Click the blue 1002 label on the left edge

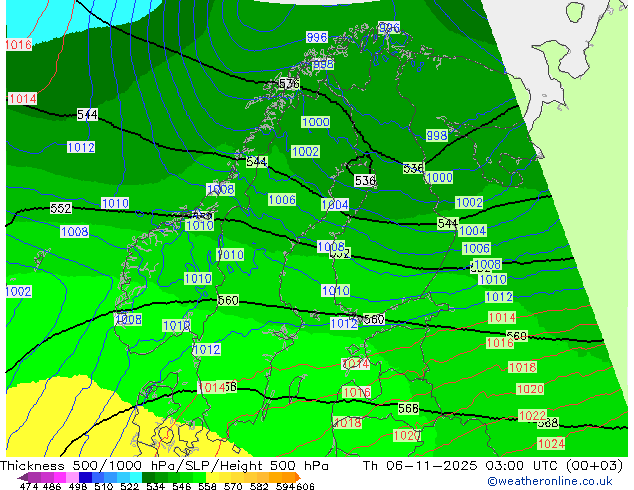(x=19, y=291)
